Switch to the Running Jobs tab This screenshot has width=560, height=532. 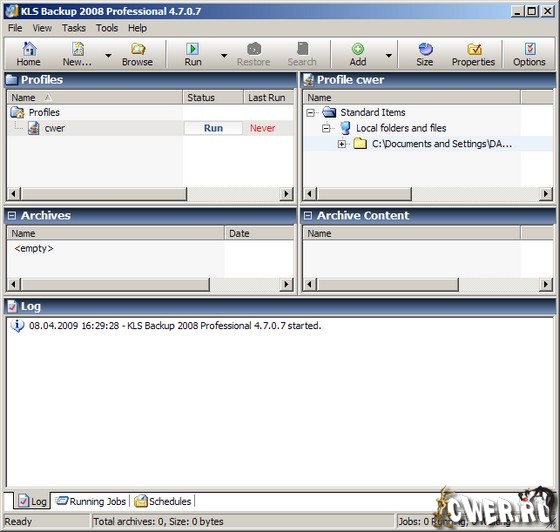click(x=91, y=501)
